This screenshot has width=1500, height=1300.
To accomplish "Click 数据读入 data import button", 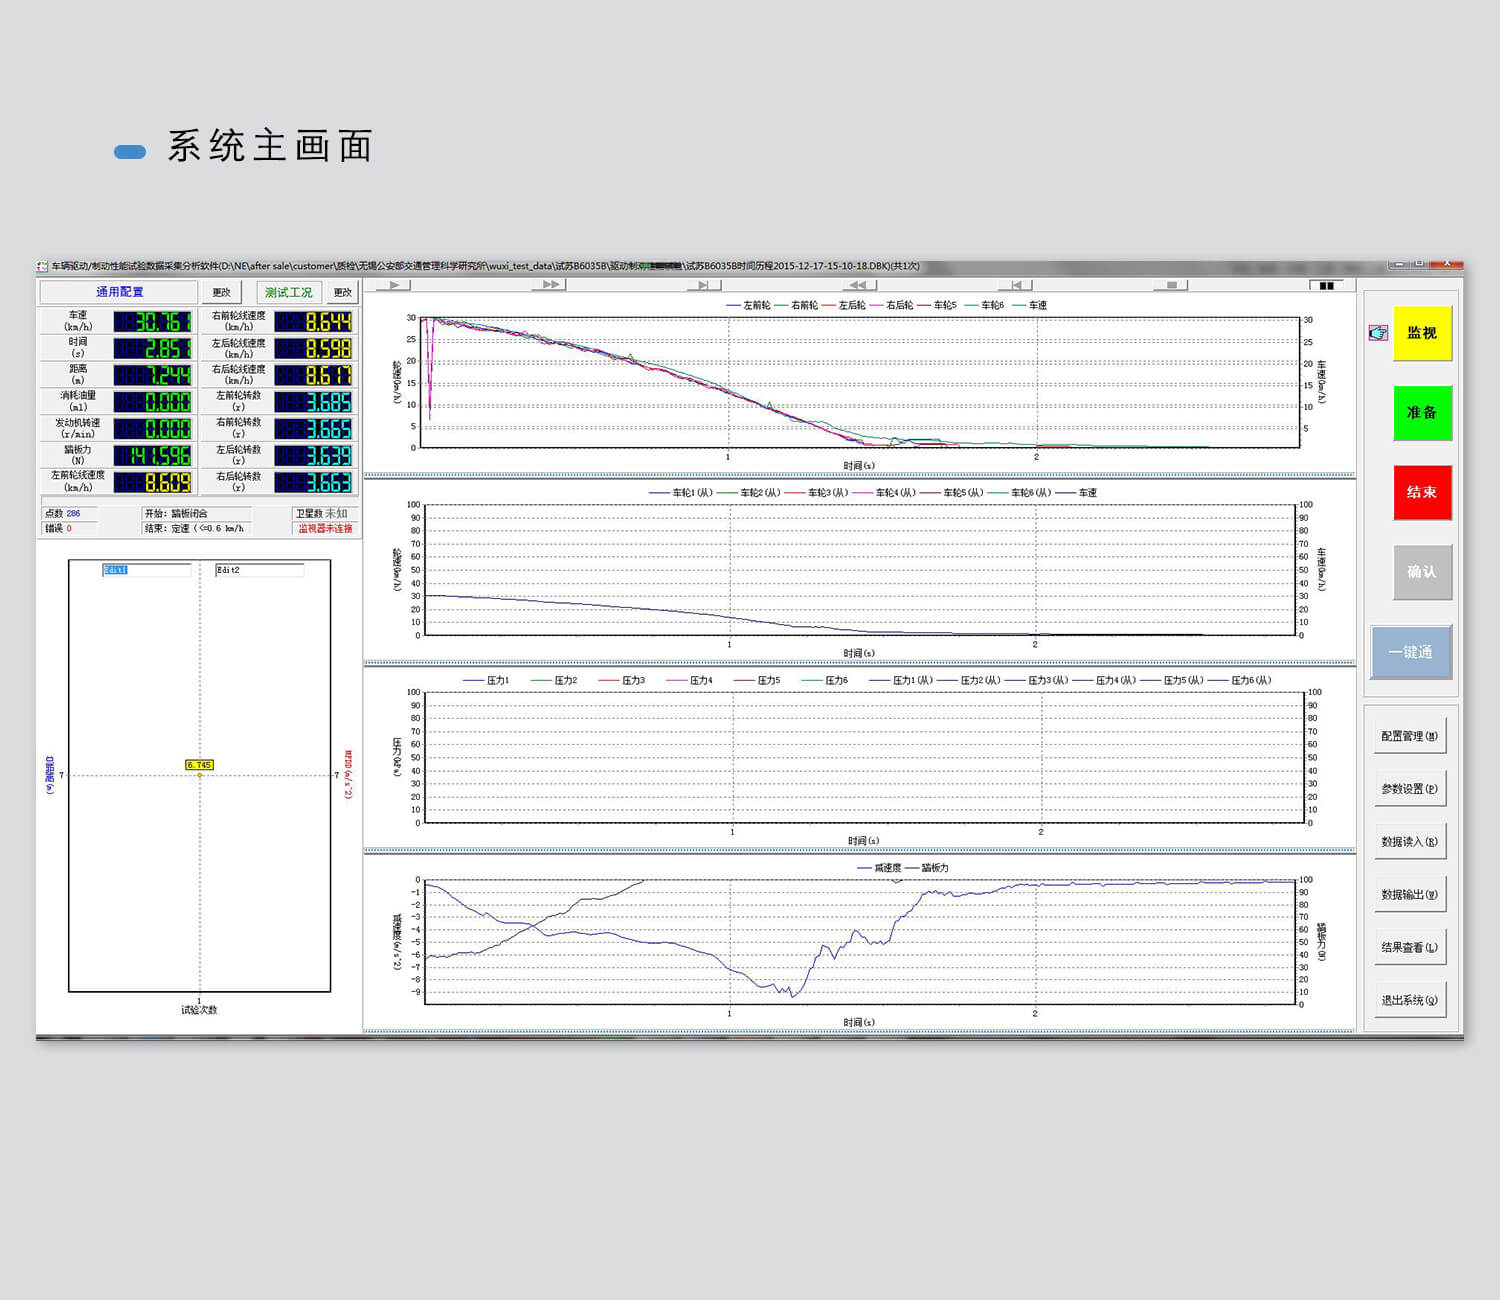I will click(x=1409, y=842).
